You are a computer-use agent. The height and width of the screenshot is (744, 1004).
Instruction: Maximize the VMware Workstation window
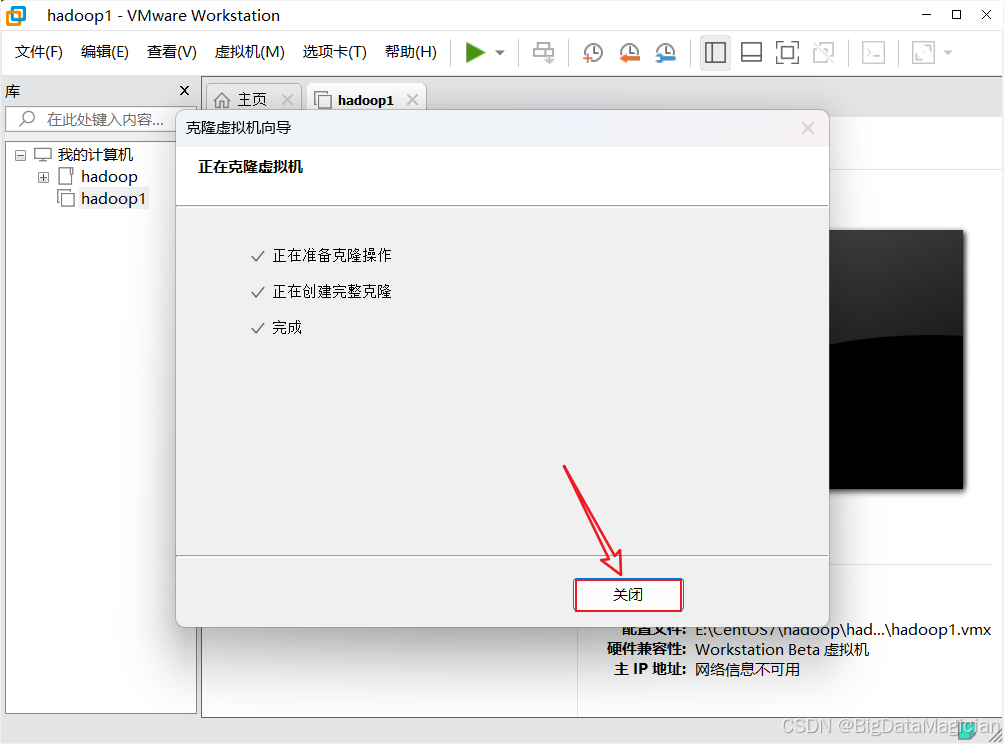tap(957, 15)
